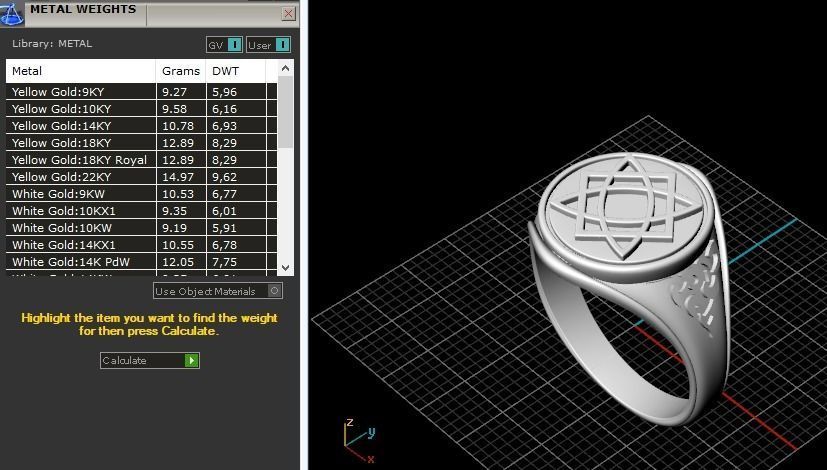The height and width of the screenshot is (470, 827).
Task: Click grams value 10.78
Action: tap(178, 126)
